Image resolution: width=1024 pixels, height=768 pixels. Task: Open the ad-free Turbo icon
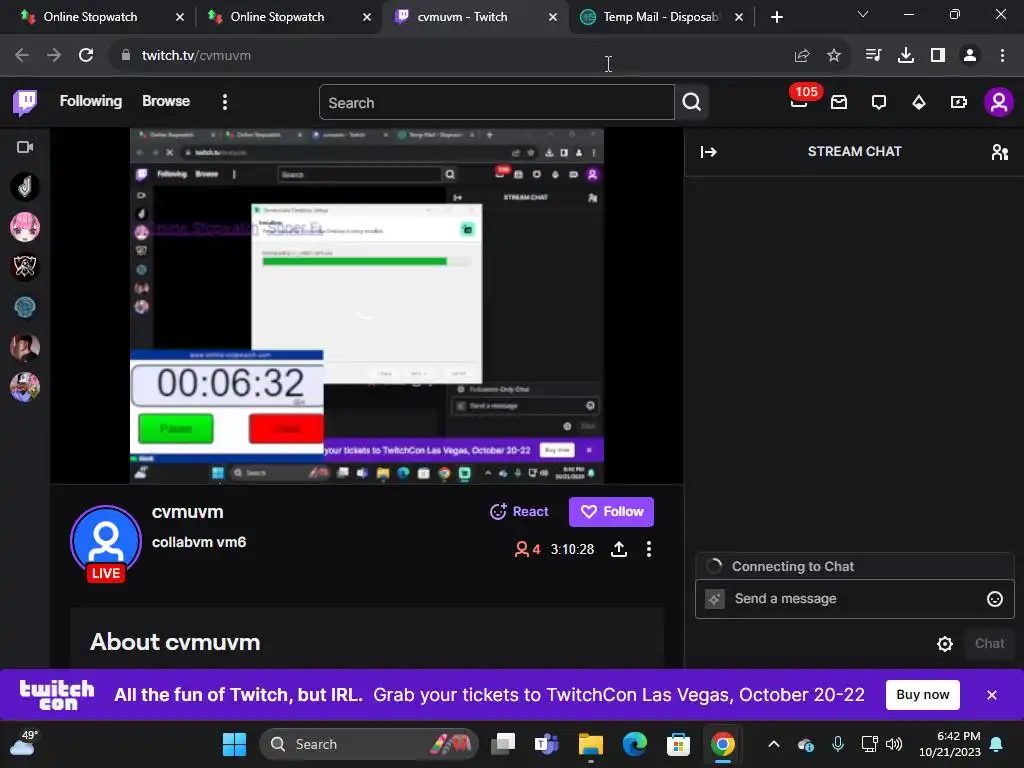tap(959, 102)
